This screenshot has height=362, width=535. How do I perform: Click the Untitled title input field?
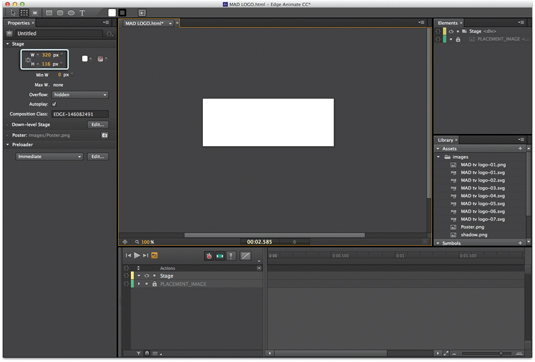click(x=60, y=33)
